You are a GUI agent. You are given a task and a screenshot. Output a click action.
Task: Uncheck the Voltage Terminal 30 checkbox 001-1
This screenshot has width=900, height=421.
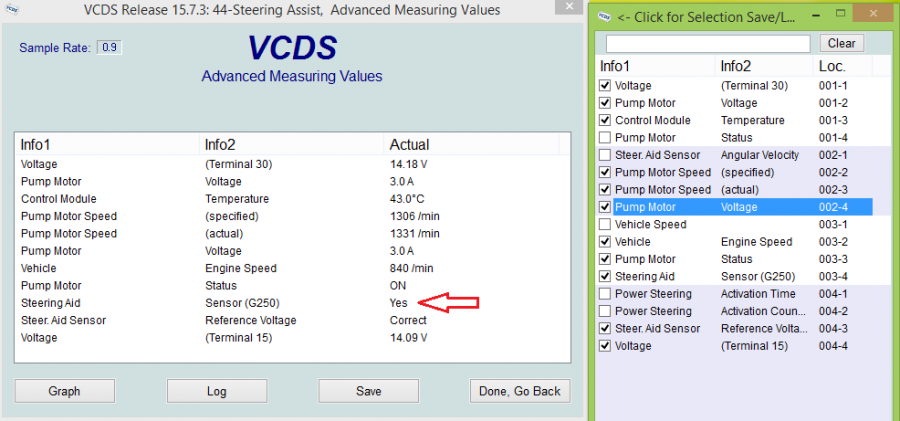click(x=604, y=86)
